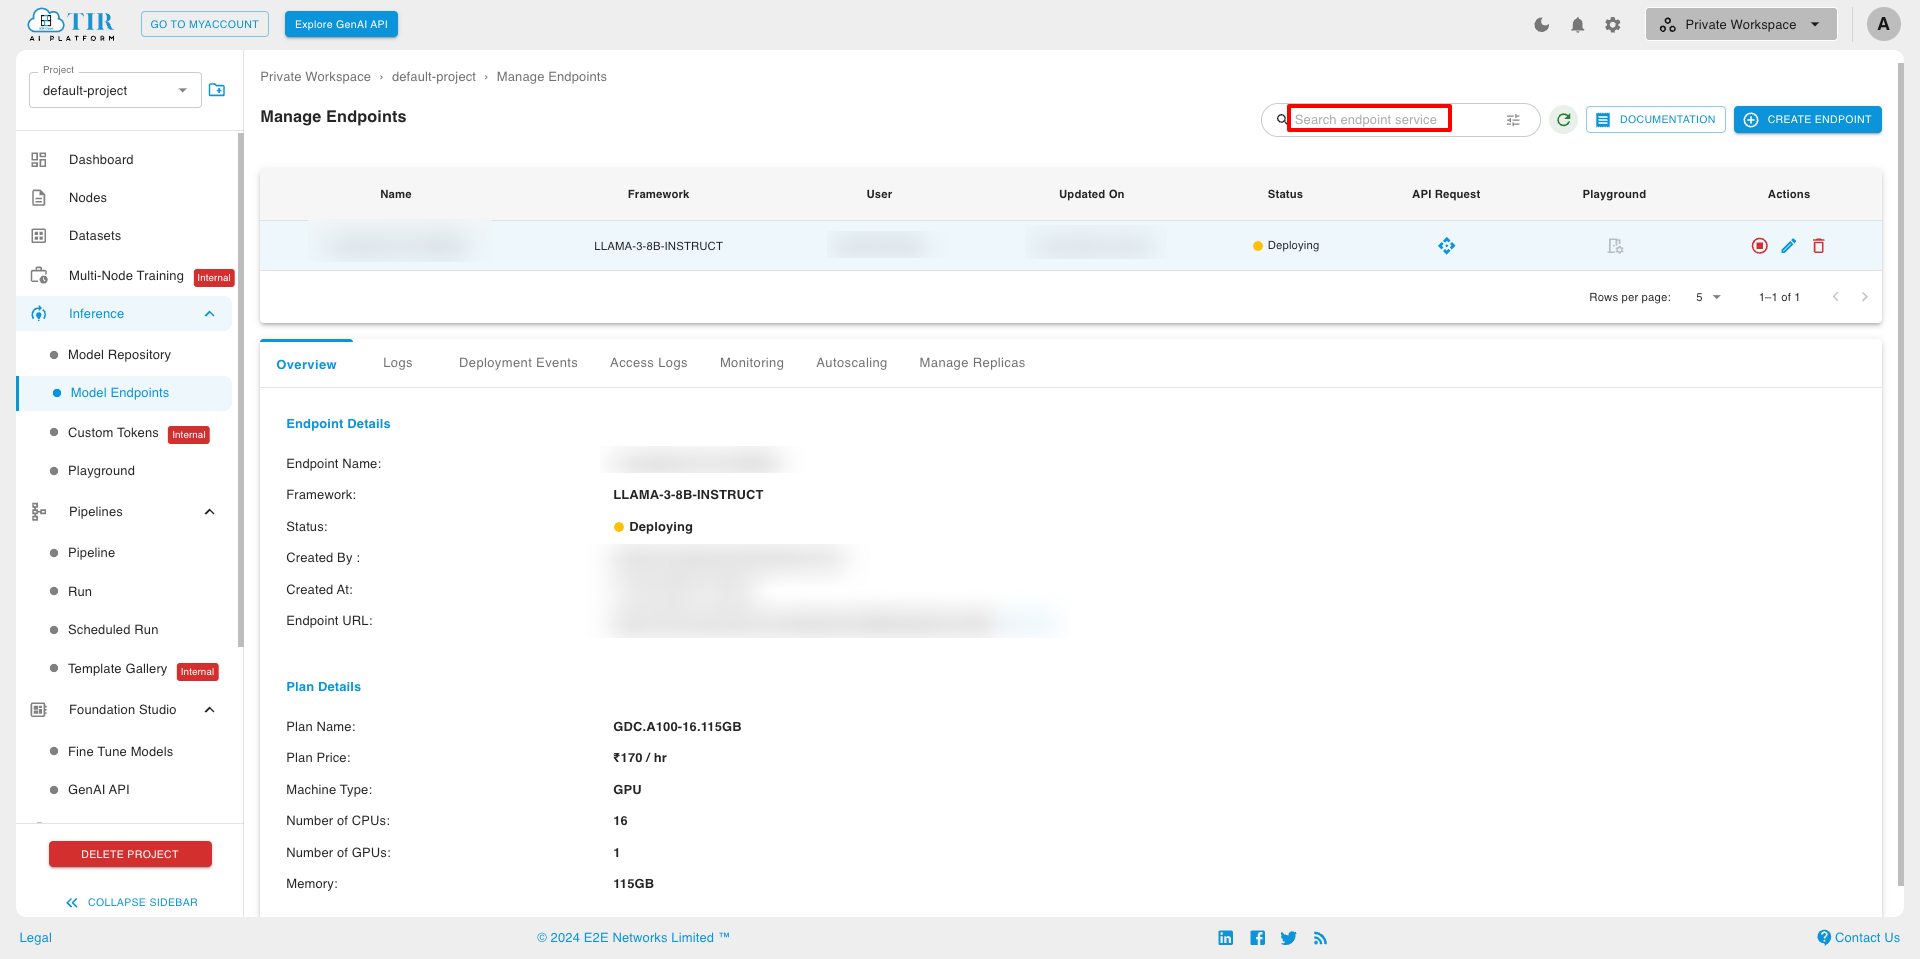1920x959 pixels.
Task: Open API Request for LLAMA-3-8B-INSTRUCT endpoint
Action: click(1446, 246)
